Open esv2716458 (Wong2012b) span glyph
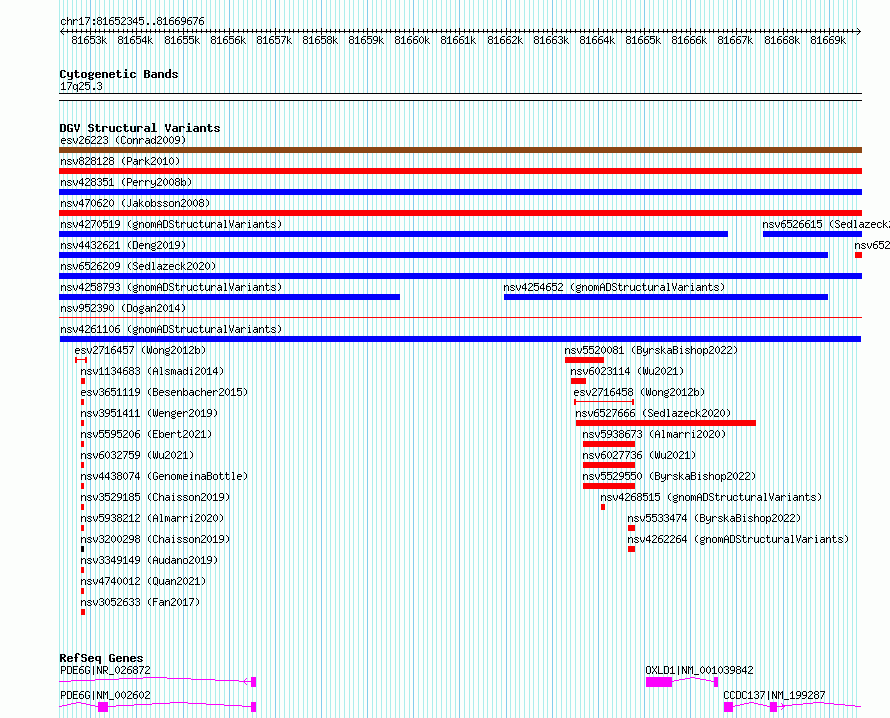This screenshot has width=890, height=718. (x=604, y=402)
